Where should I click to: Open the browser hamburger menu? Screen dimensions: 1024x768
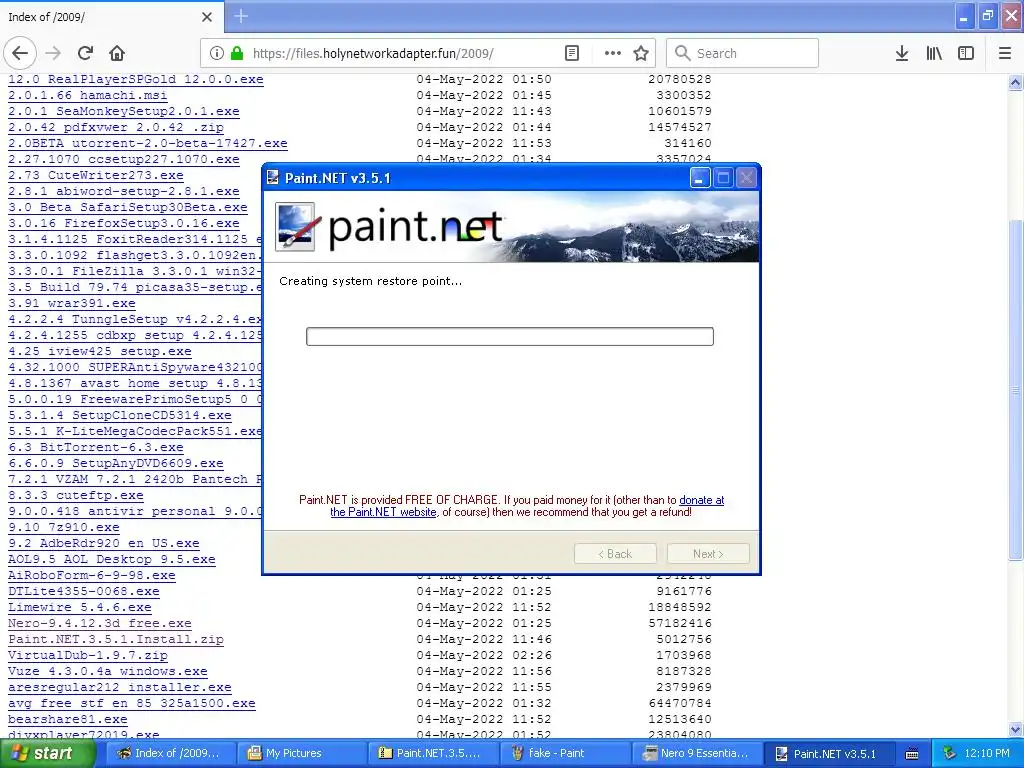point(1005,53)
